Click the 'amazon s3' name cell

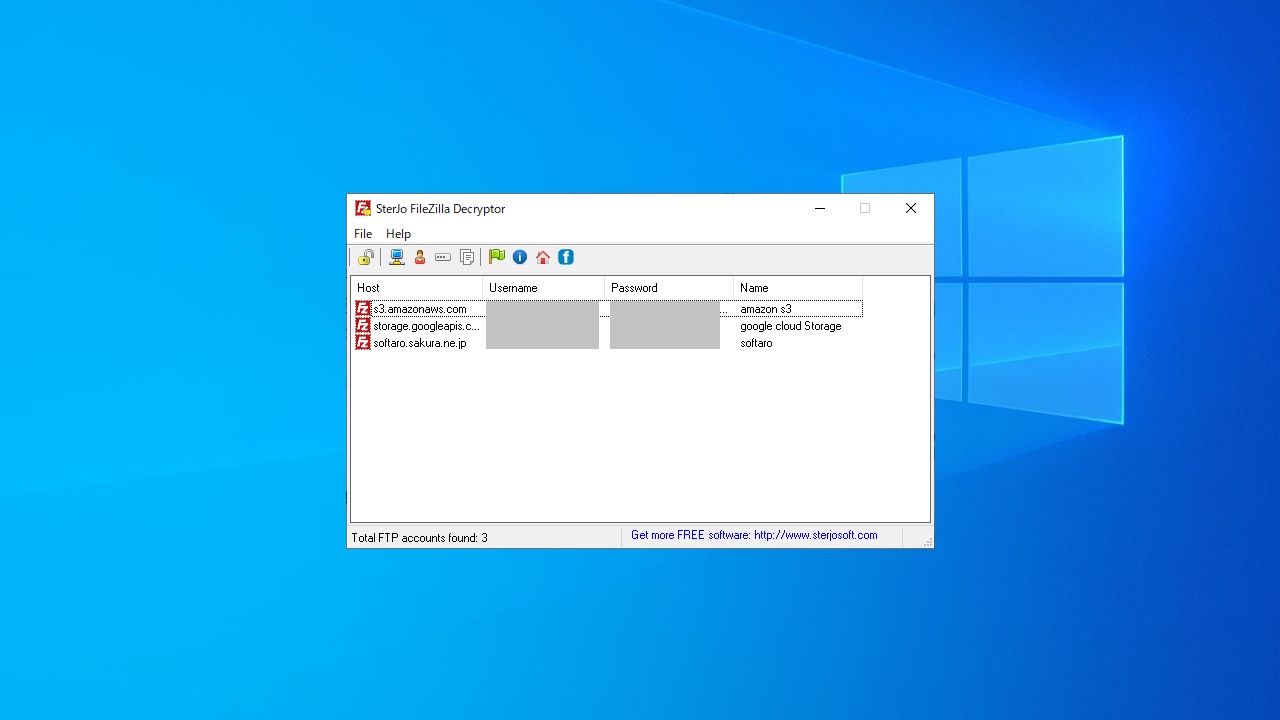click(766, 309)
